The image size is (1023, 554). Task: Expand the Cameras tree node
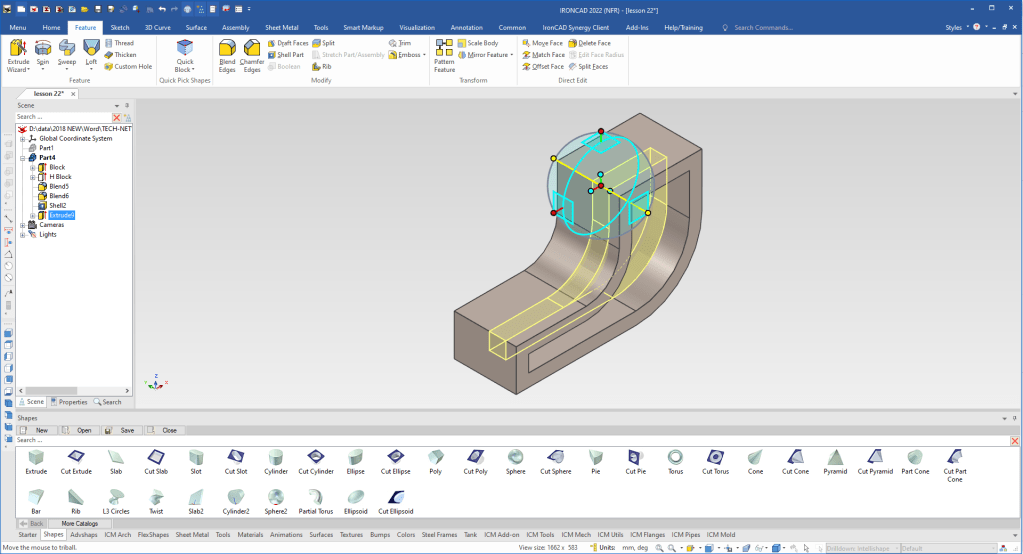coord(22,225)
